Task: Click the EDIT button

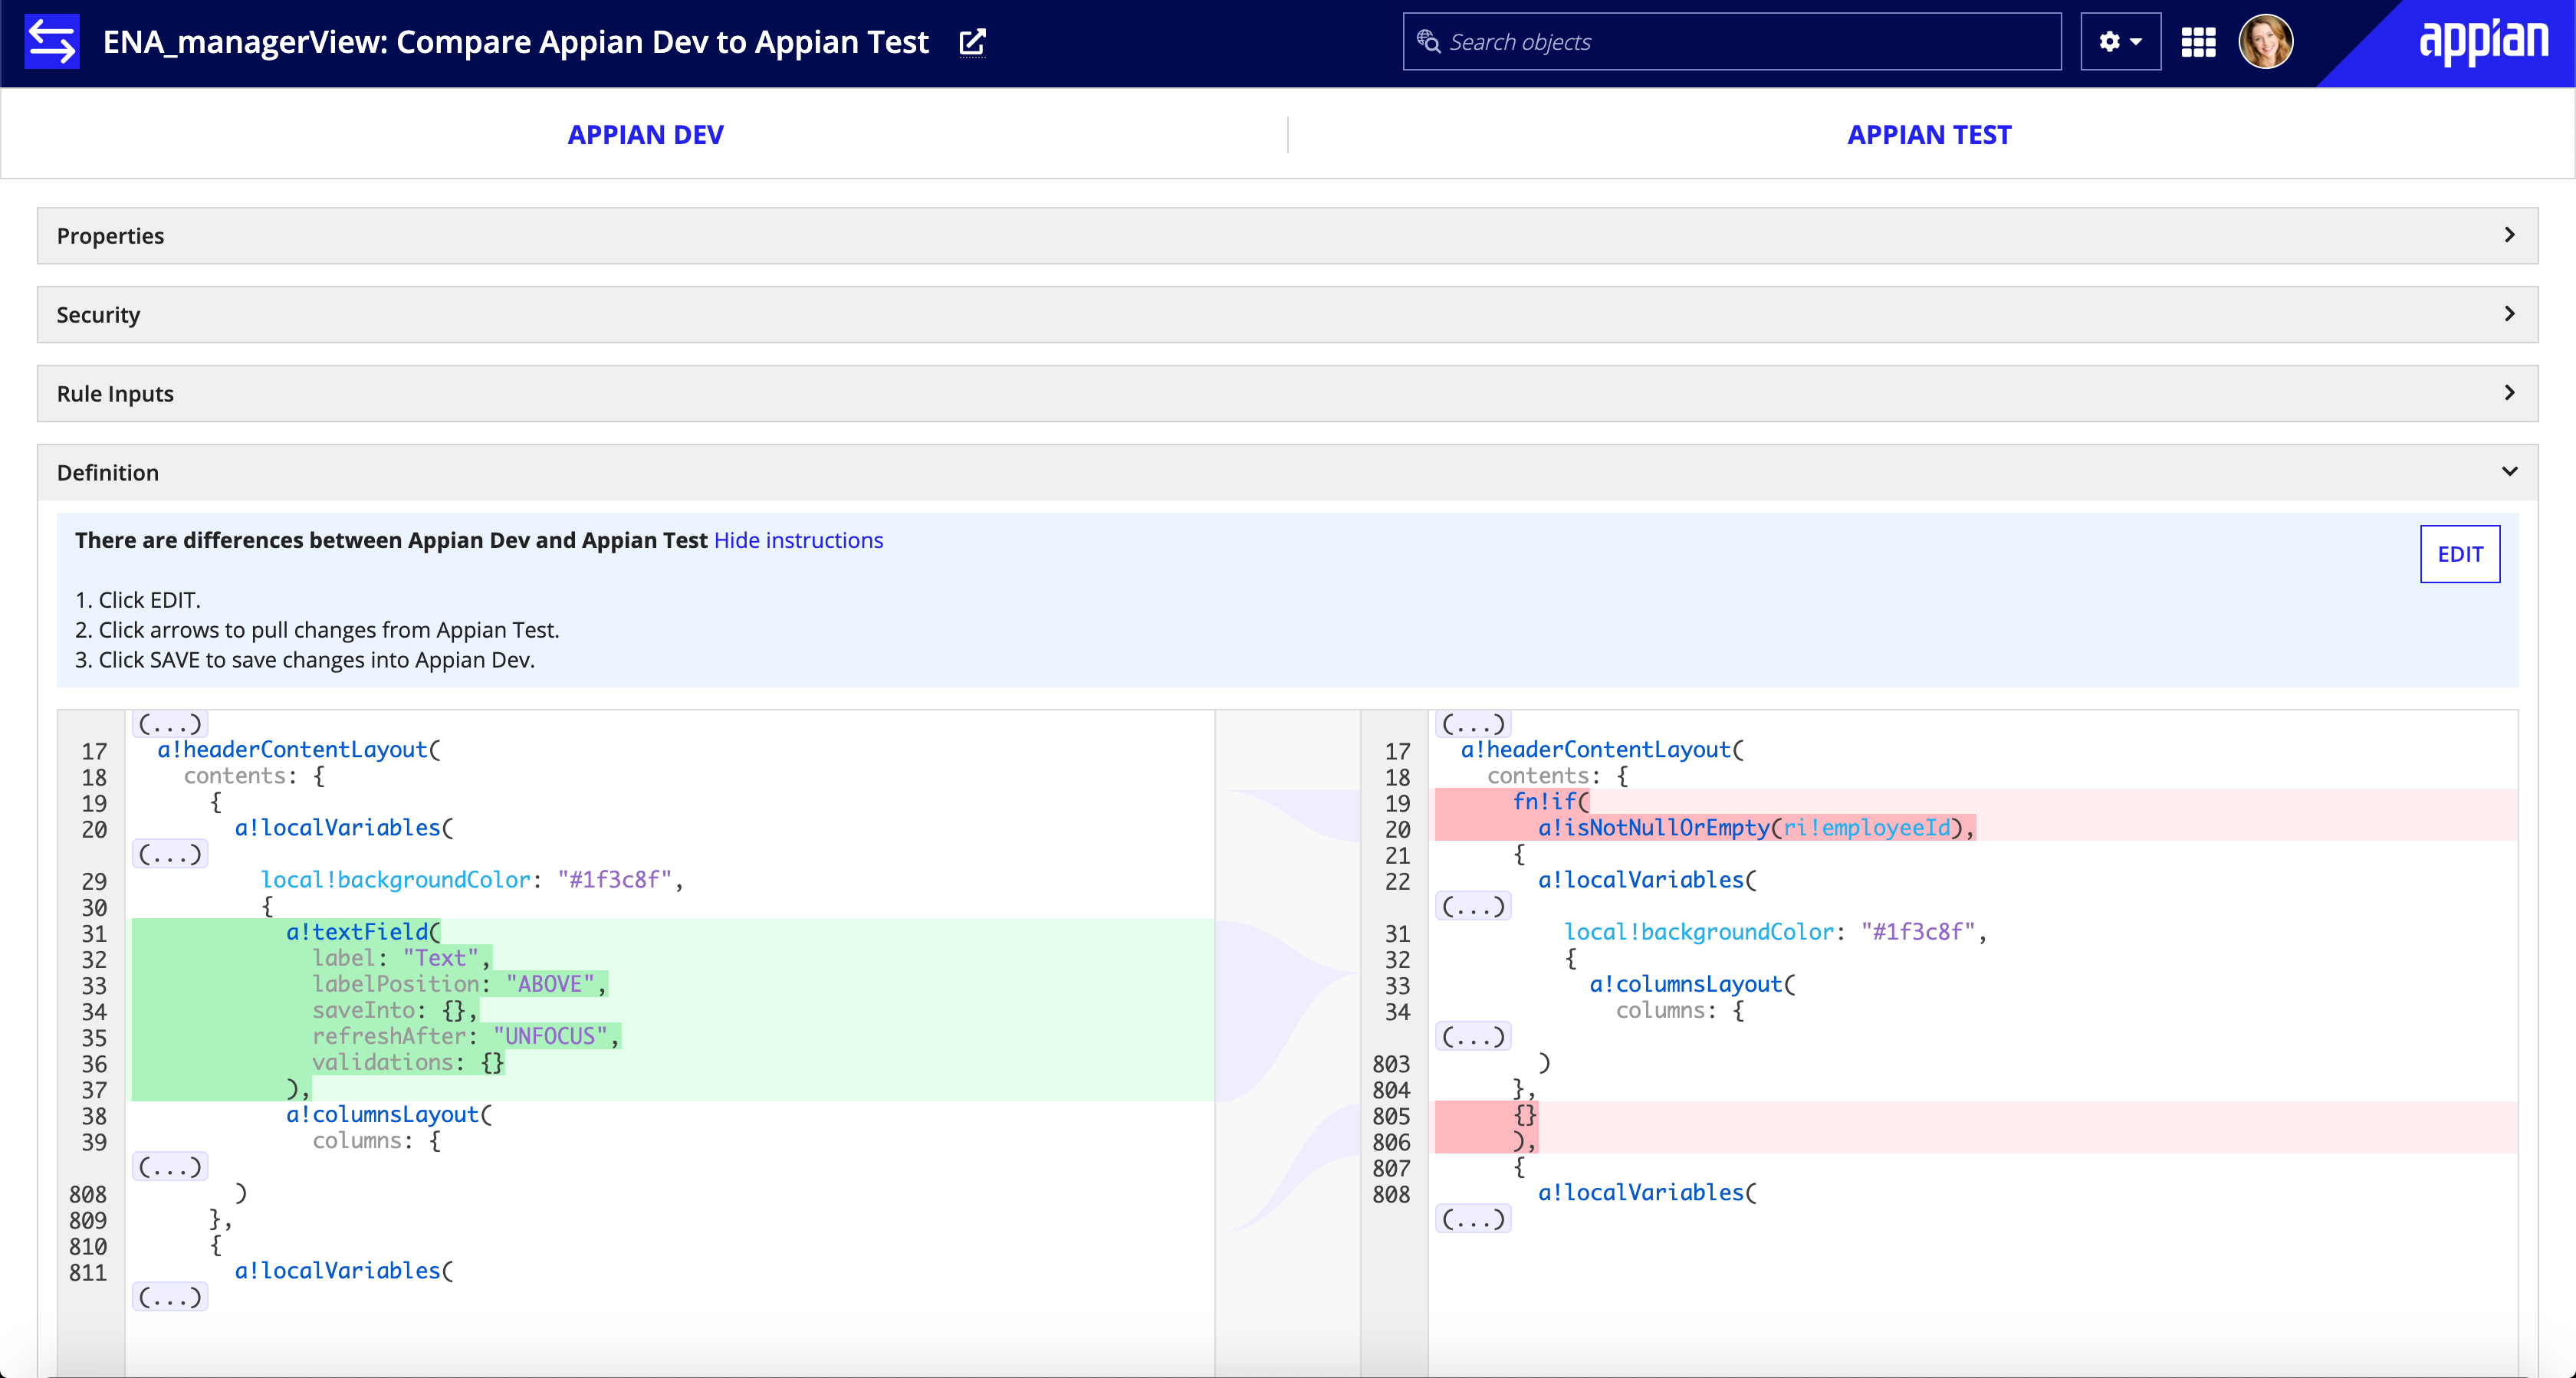Action: point(2459,554)
